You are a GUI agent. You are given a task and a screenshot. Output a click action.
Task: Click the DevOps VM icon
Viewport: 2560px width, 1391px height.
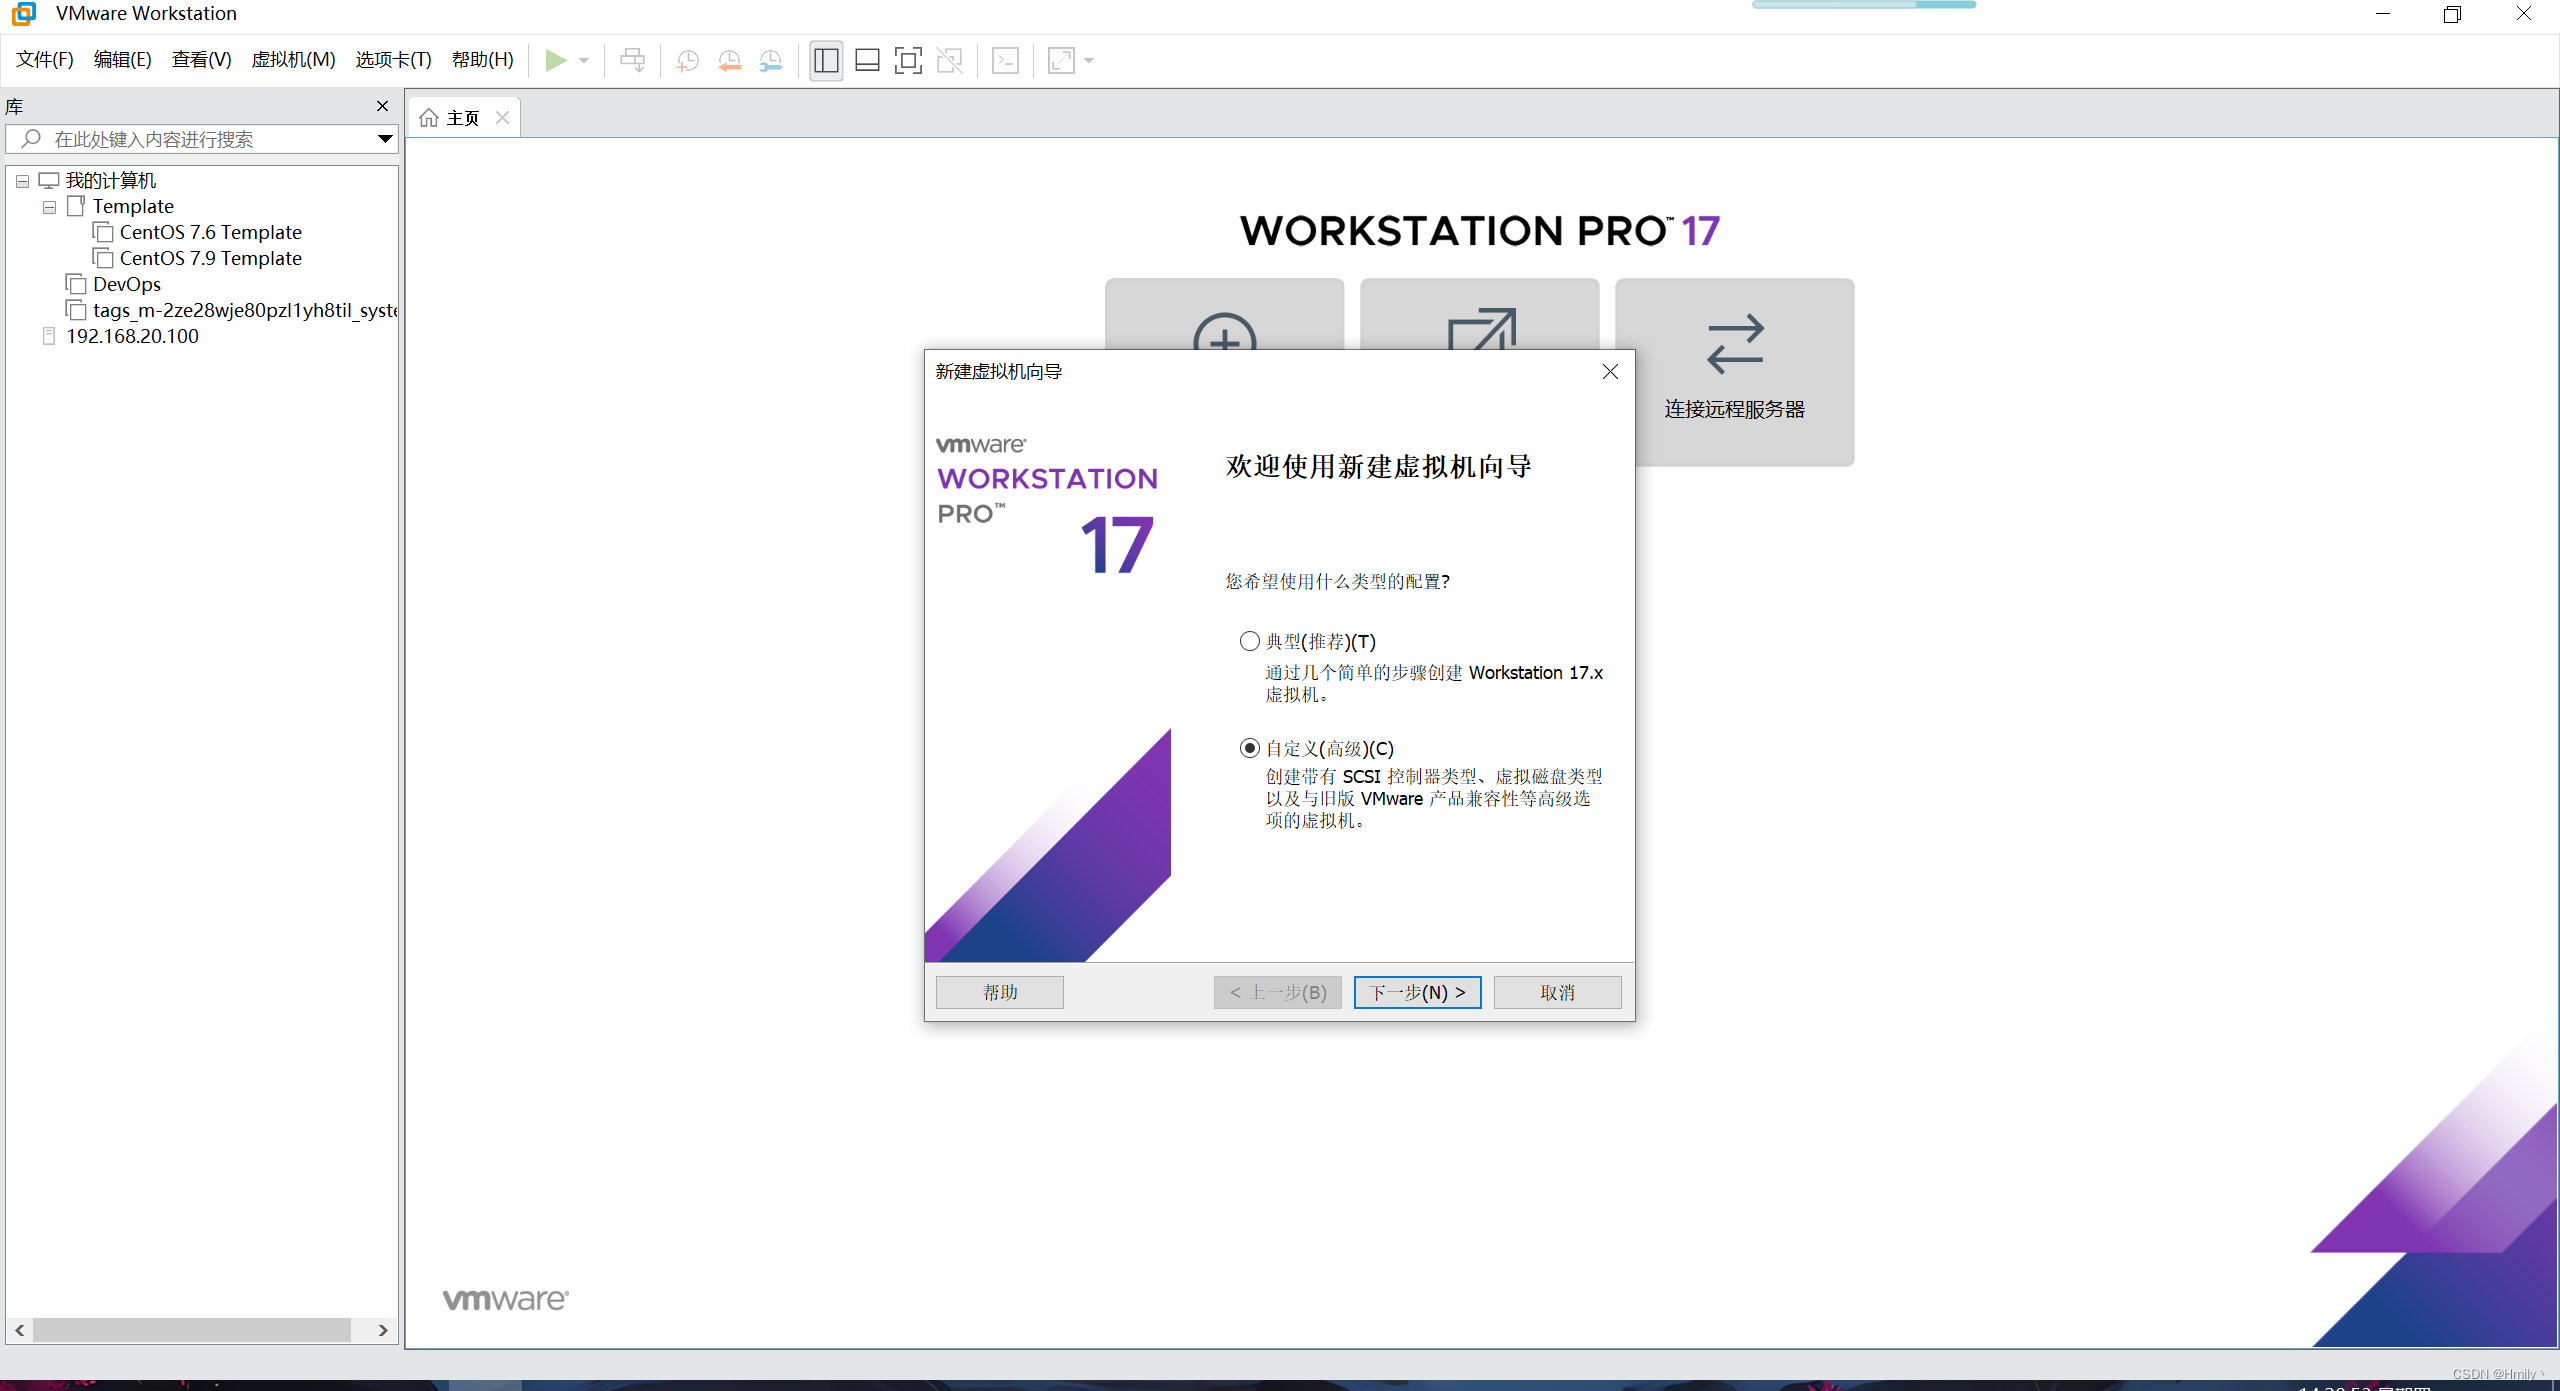pyautogui.click(x=75, y=284)
